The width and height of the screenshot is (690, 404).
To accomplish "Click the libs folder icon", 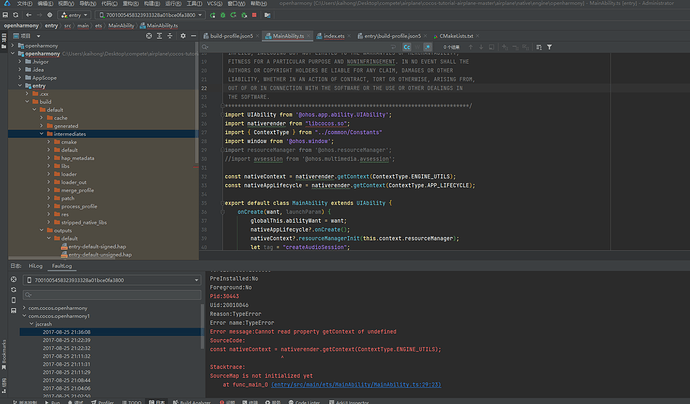I will coord(55,168).
